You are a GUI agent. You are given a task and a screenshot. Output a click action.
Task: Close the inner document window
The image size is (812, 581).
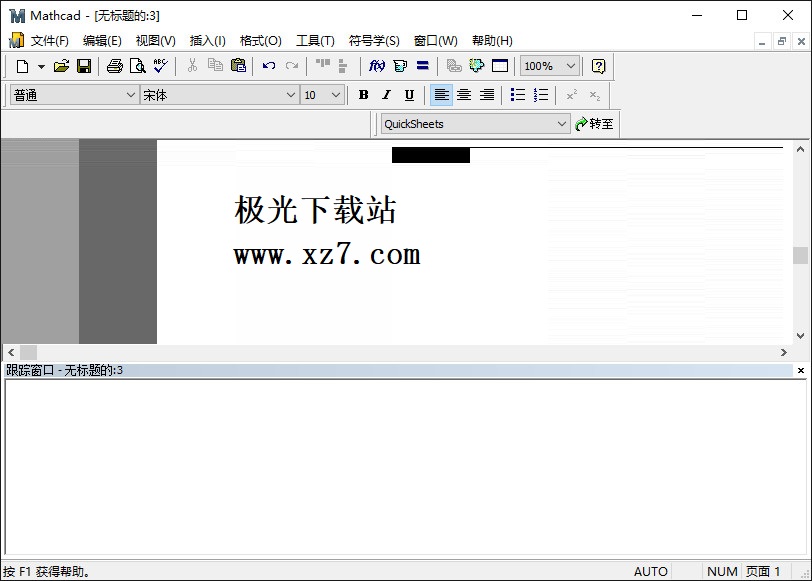(x=801, y=41)
